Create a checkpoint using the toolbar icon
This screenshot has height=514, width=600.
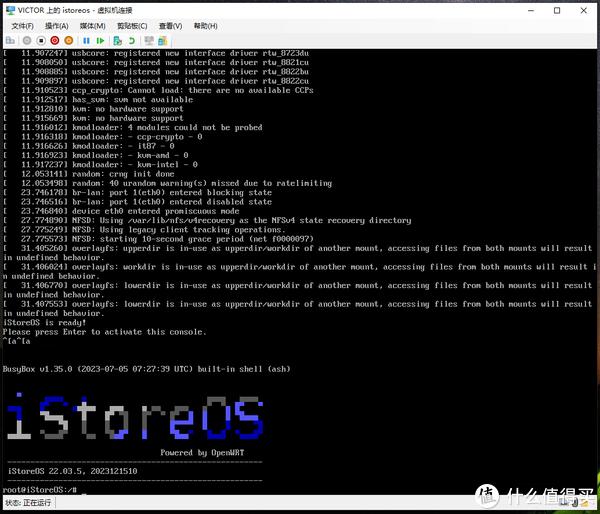click(x=117, y=41)
